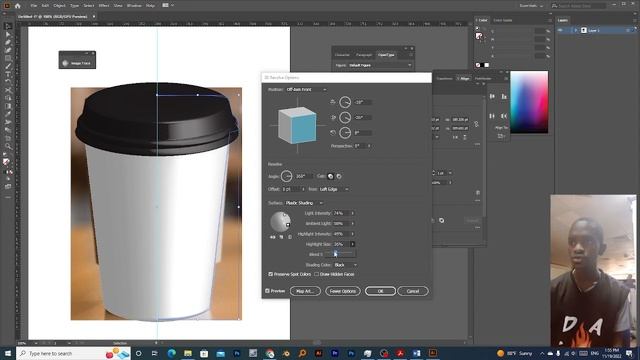Screen dimensions: 640x360
Task: Open the Surface Plastic Shading dropdown
Action: (304, 203)
